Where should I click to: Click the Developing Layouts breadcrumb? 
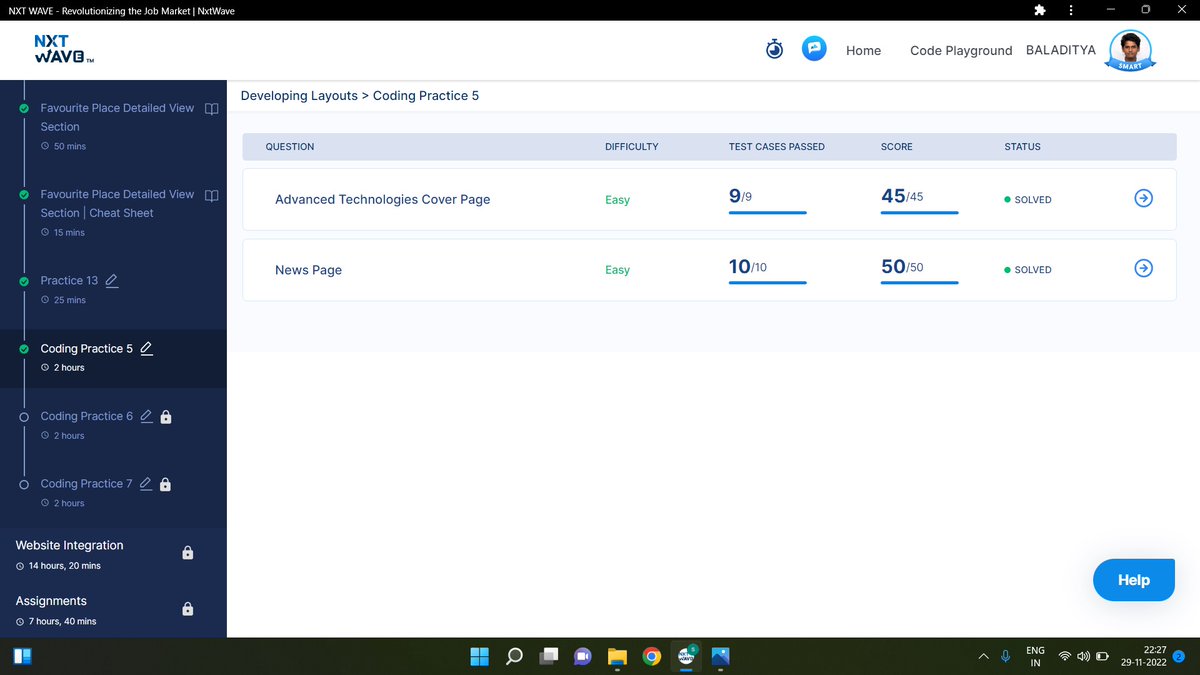(299, 96)
